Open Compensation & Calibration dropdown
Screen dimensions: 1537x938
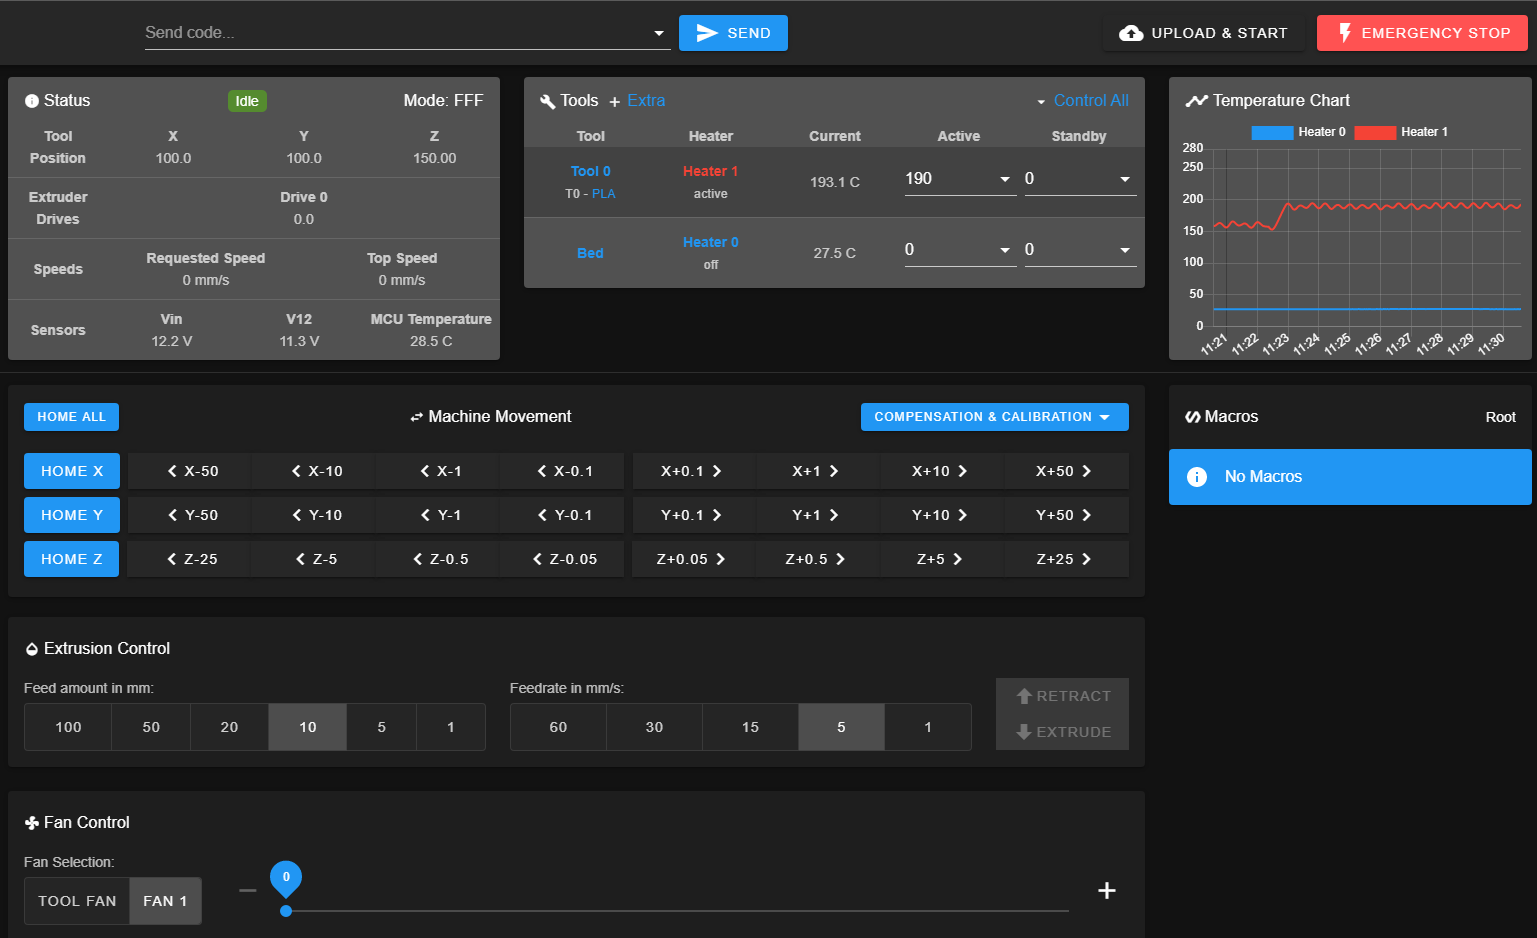pos(994,417)
